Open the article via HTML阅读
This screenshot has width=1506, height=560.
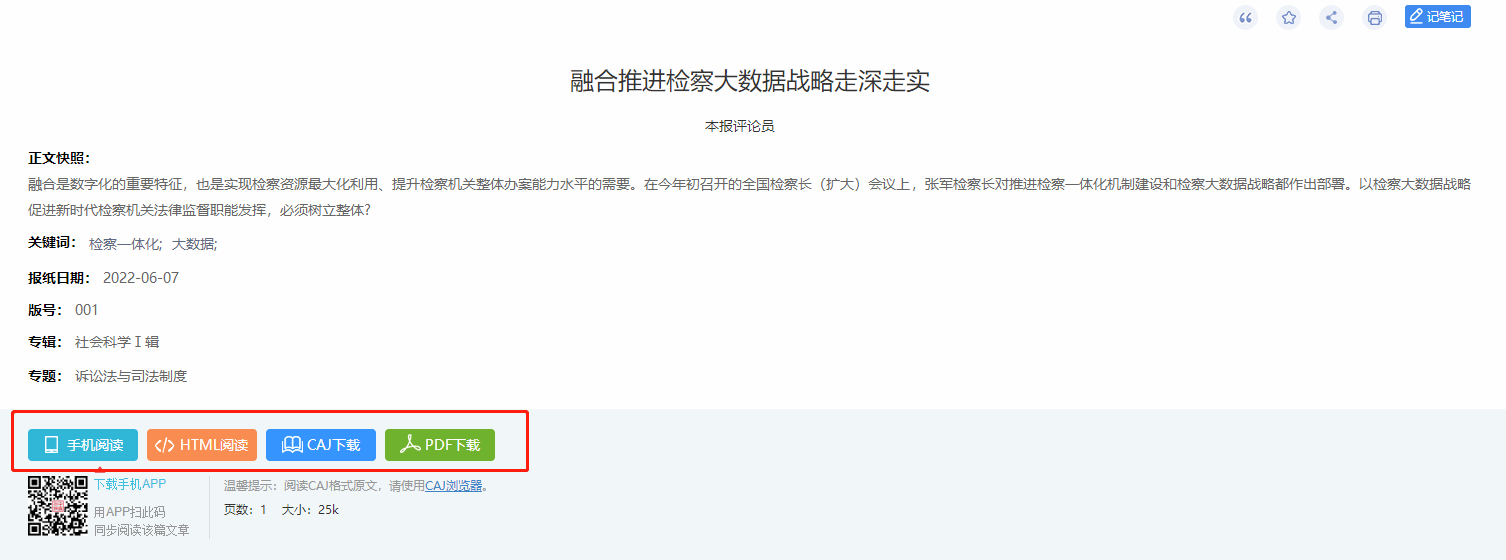point(202,445)
